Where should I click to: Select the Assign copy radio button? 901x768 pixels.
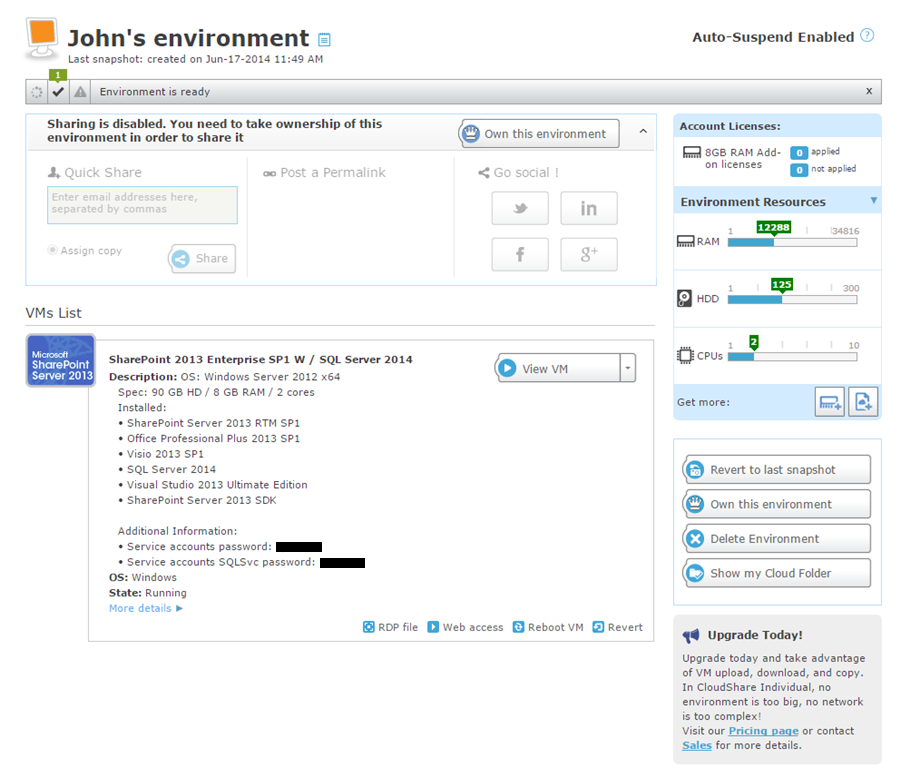pos(53,250)
